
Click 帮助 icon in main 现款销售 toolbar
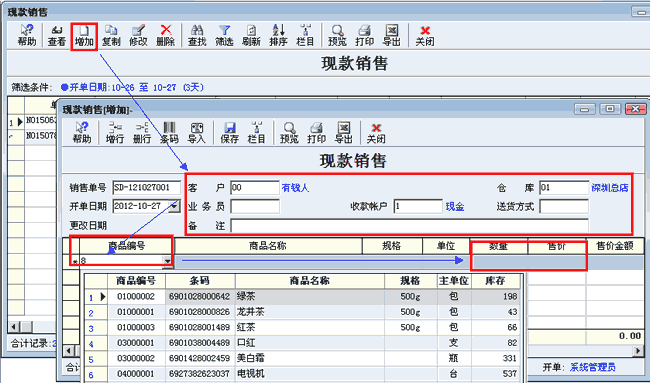[x=27, y=35]
